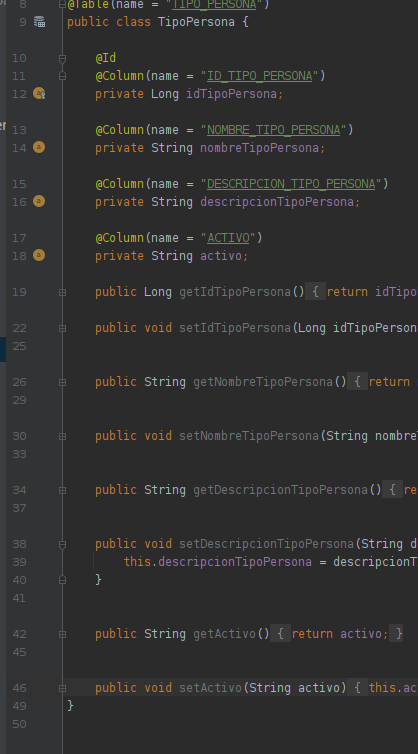The height and width of the screenshot is (754, 418).
Task: Click the @Column annotation on line 17
Action: (119, 238)
